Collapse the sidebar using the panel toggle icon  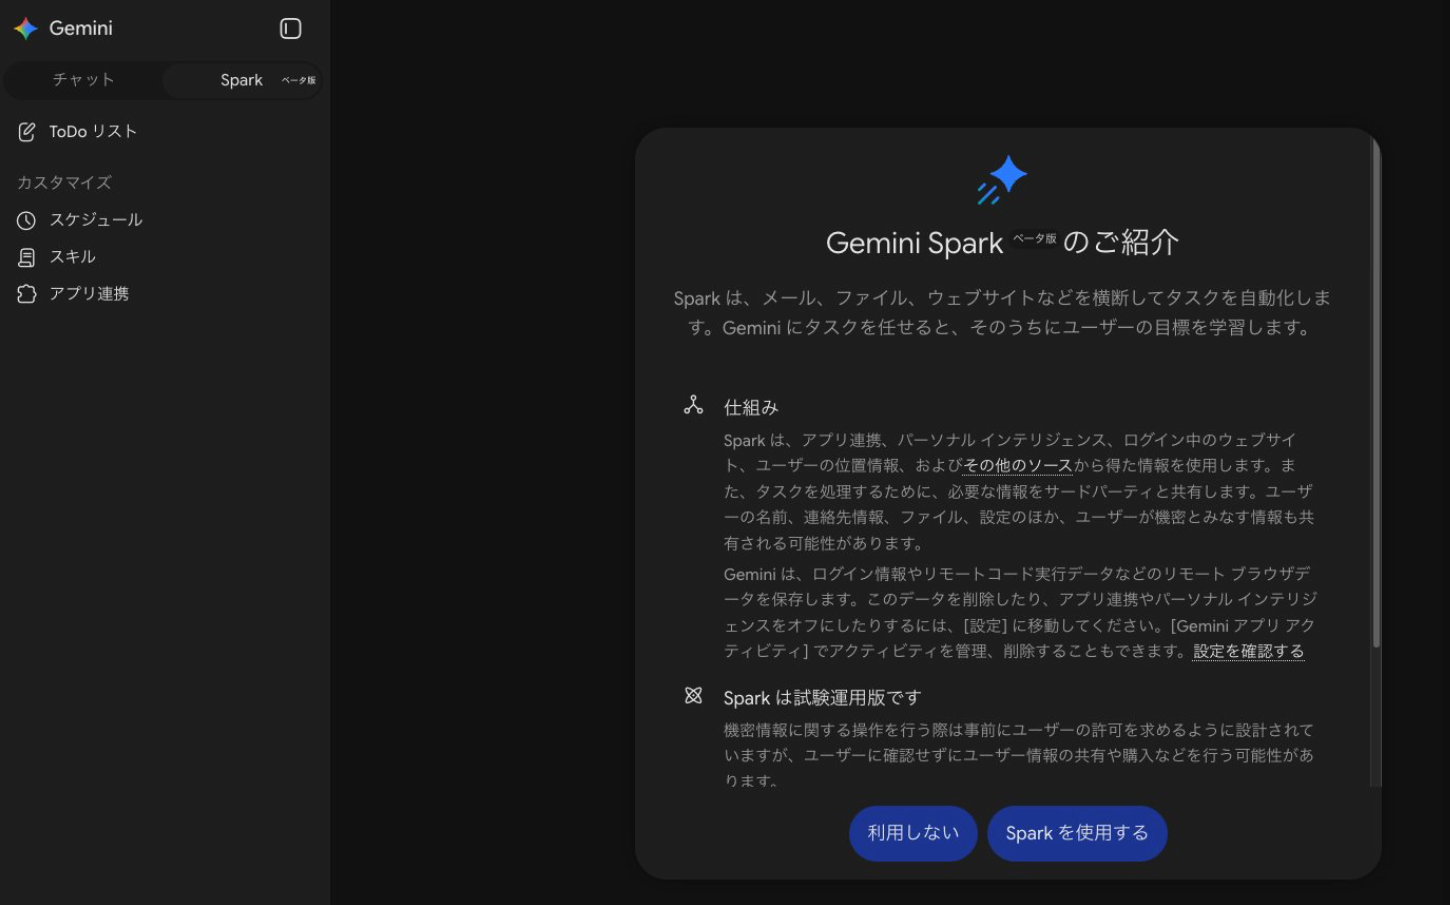pyautogui.click(x=290, y=29)
